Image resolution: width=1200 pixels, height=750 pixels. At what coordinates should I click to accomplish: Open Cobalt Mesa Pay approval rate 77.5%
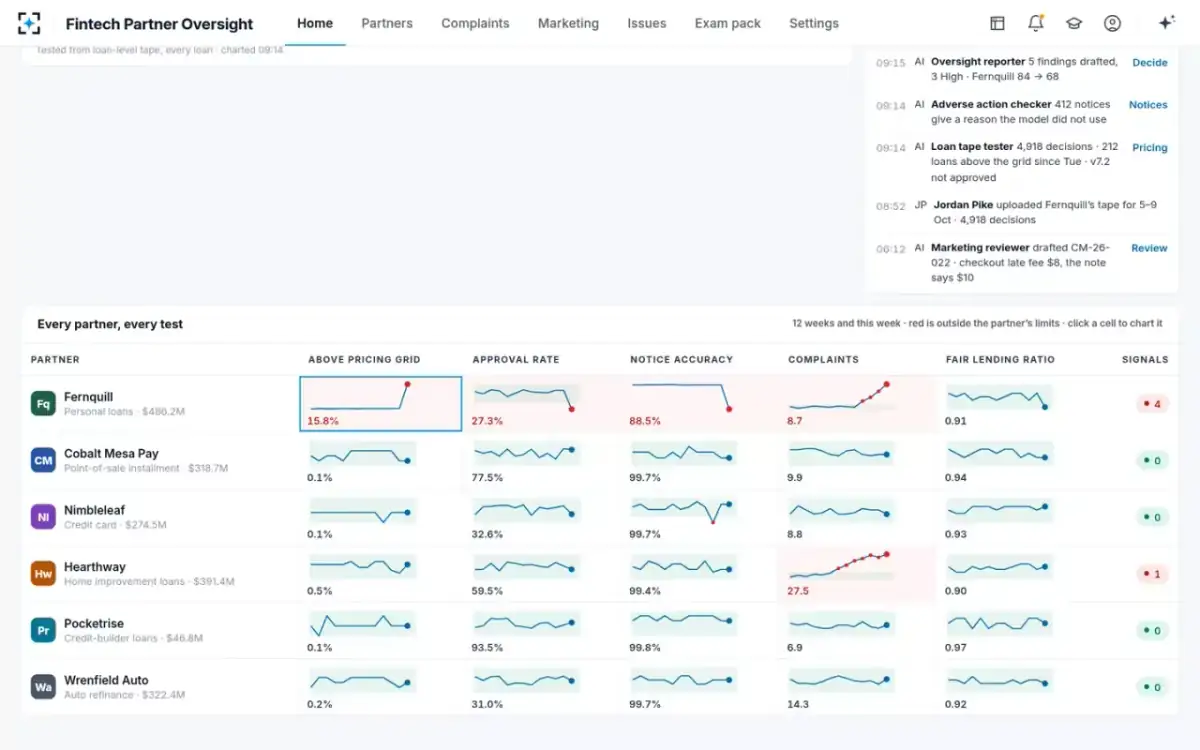[543, 460]
